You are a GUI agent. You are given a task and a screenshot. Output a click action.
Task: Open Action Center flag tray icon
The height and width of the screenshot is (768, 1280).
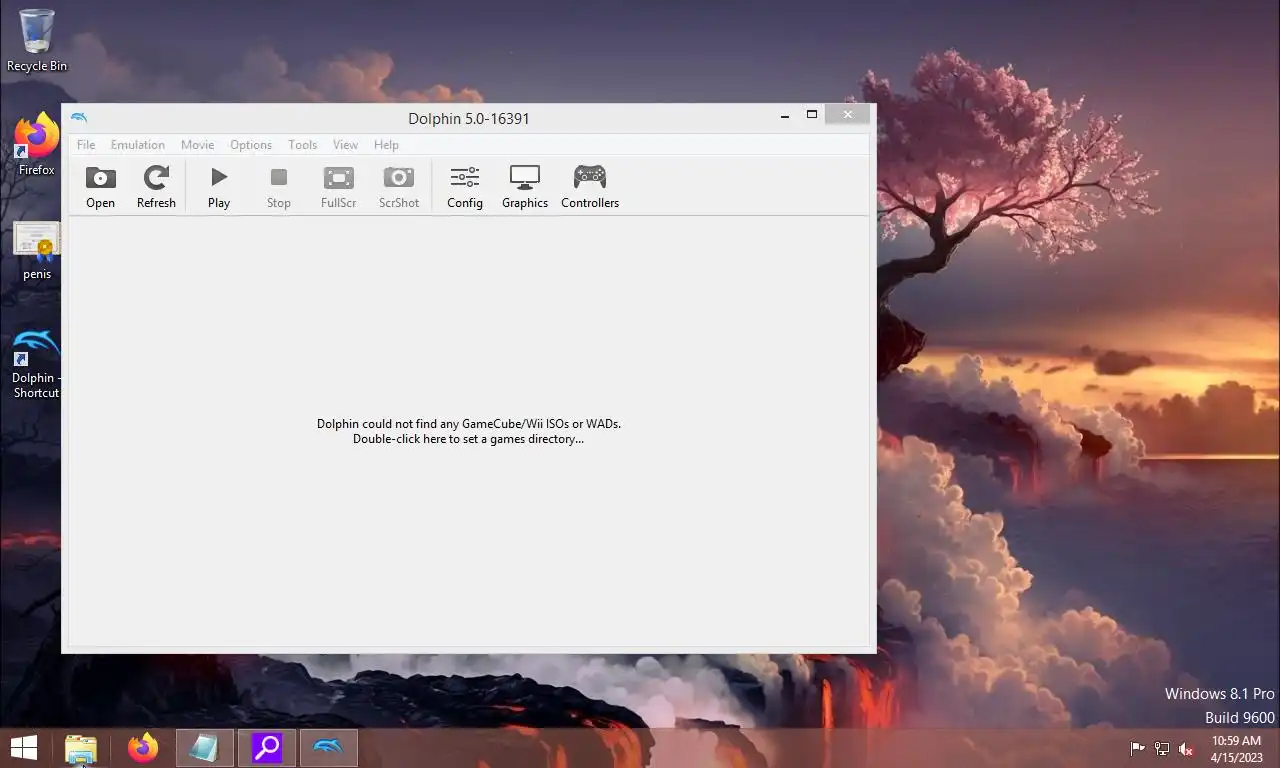[1138, 748]
